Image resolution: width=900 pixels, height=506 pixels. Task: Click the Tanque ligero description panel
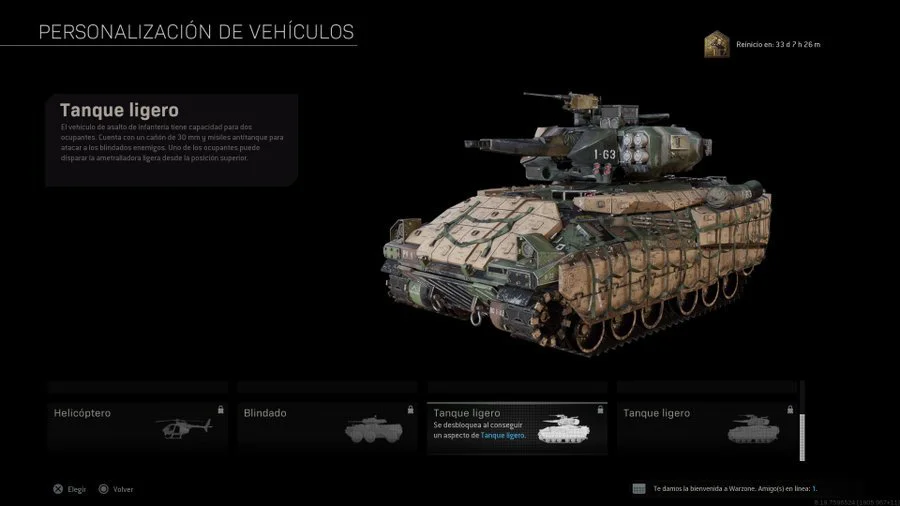(172, 141)
